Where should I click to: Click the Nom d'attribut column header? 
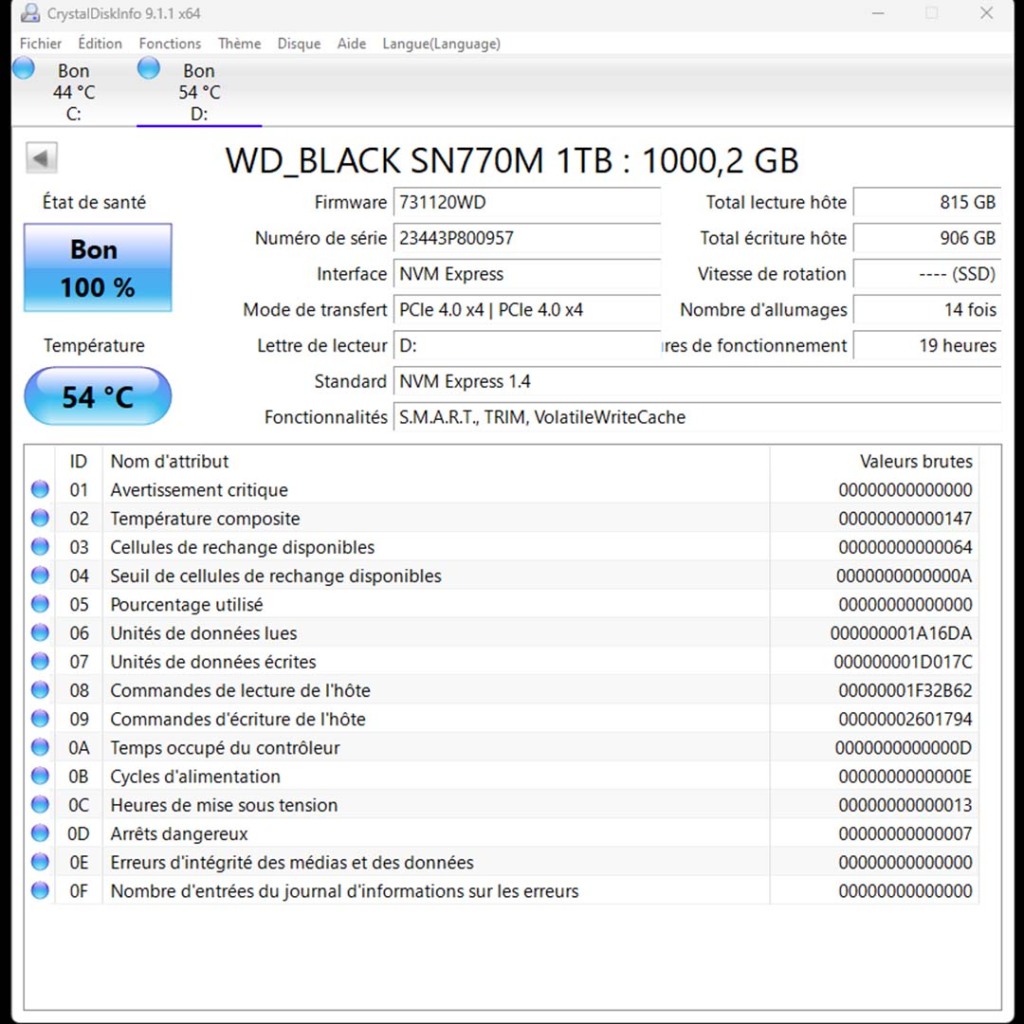(x=436, y=461)
